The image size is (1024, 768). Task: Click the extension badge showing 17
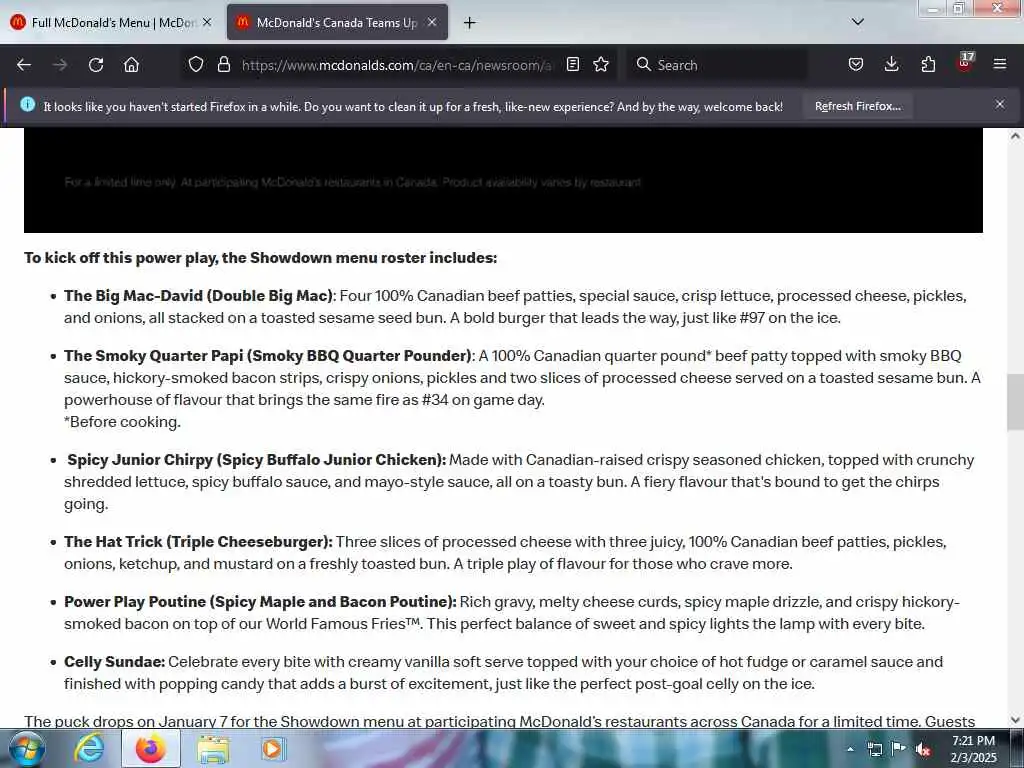[965, 62]
